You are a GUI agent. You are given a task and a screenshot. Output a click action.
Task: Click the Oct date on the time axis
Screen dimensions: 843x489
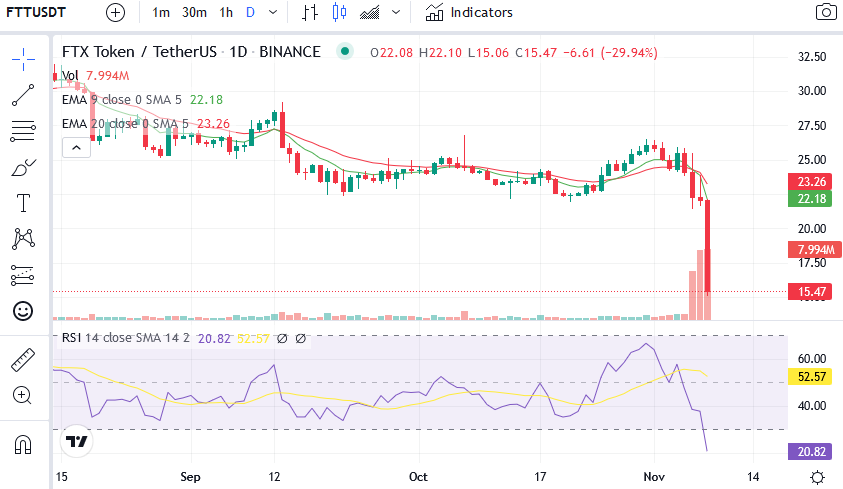[418, 477]
